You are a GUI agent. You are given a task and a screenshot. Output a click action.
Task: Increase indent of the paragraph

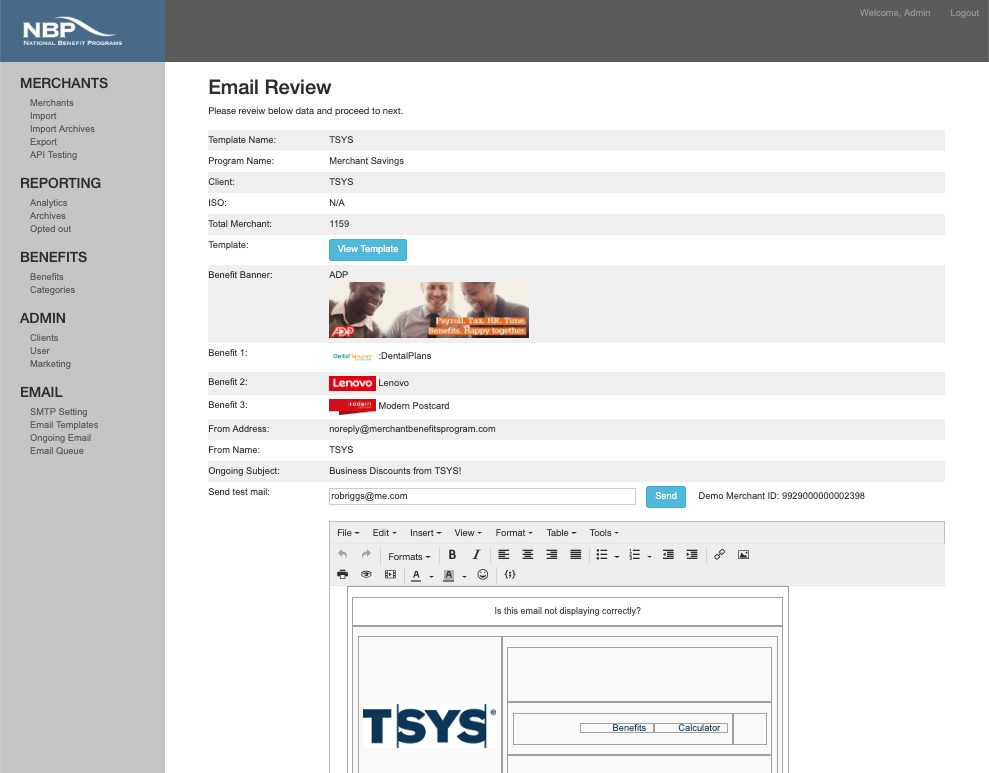(692, 555)
